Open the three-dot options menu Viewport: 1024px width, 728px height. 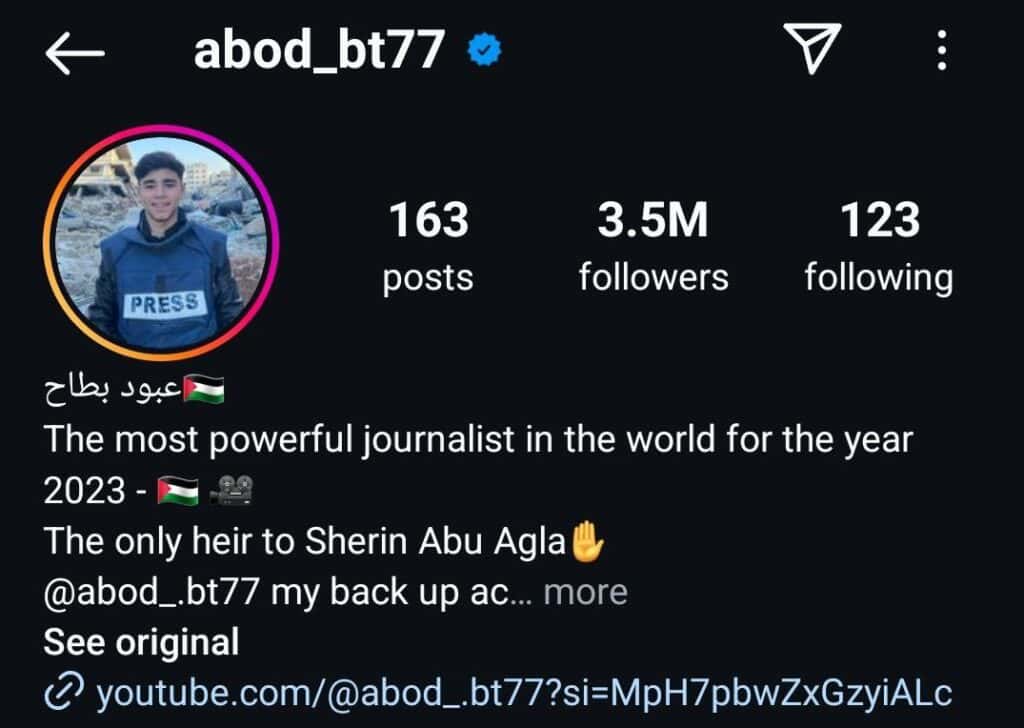(942, 50)
